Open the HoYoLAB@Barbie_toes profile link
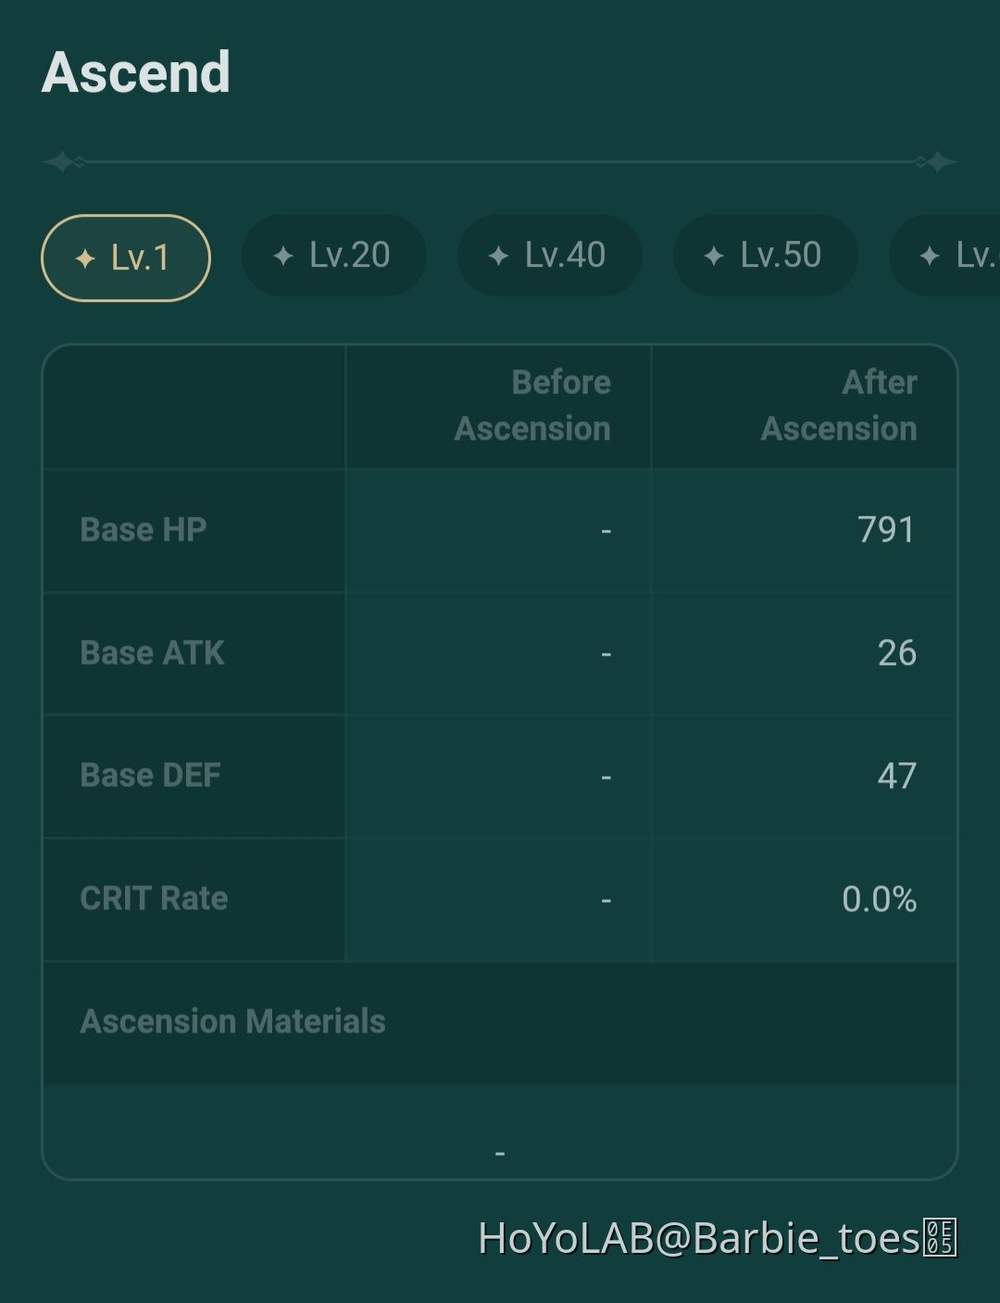 (700, 1238)
